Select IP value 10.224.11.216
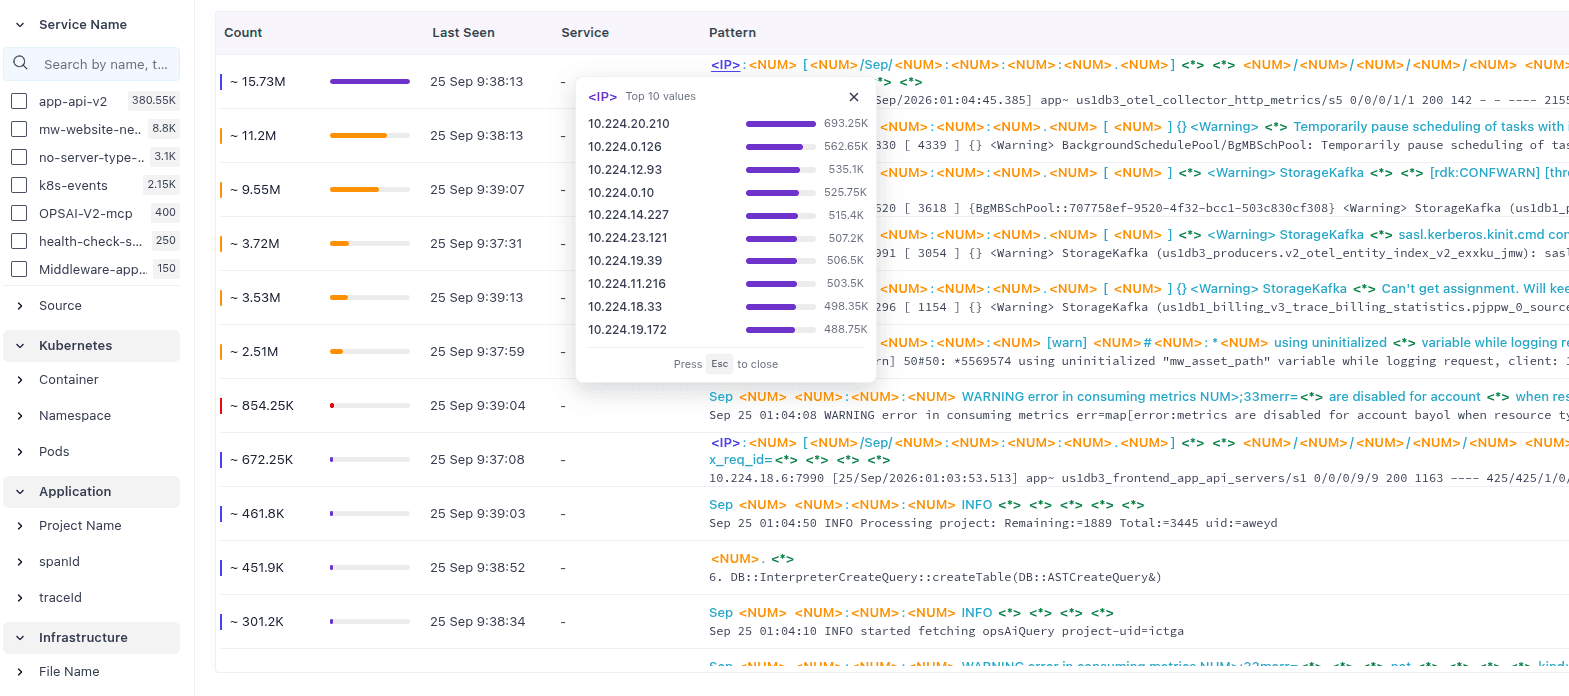1569x696 pixels. [x=627, y=284]
